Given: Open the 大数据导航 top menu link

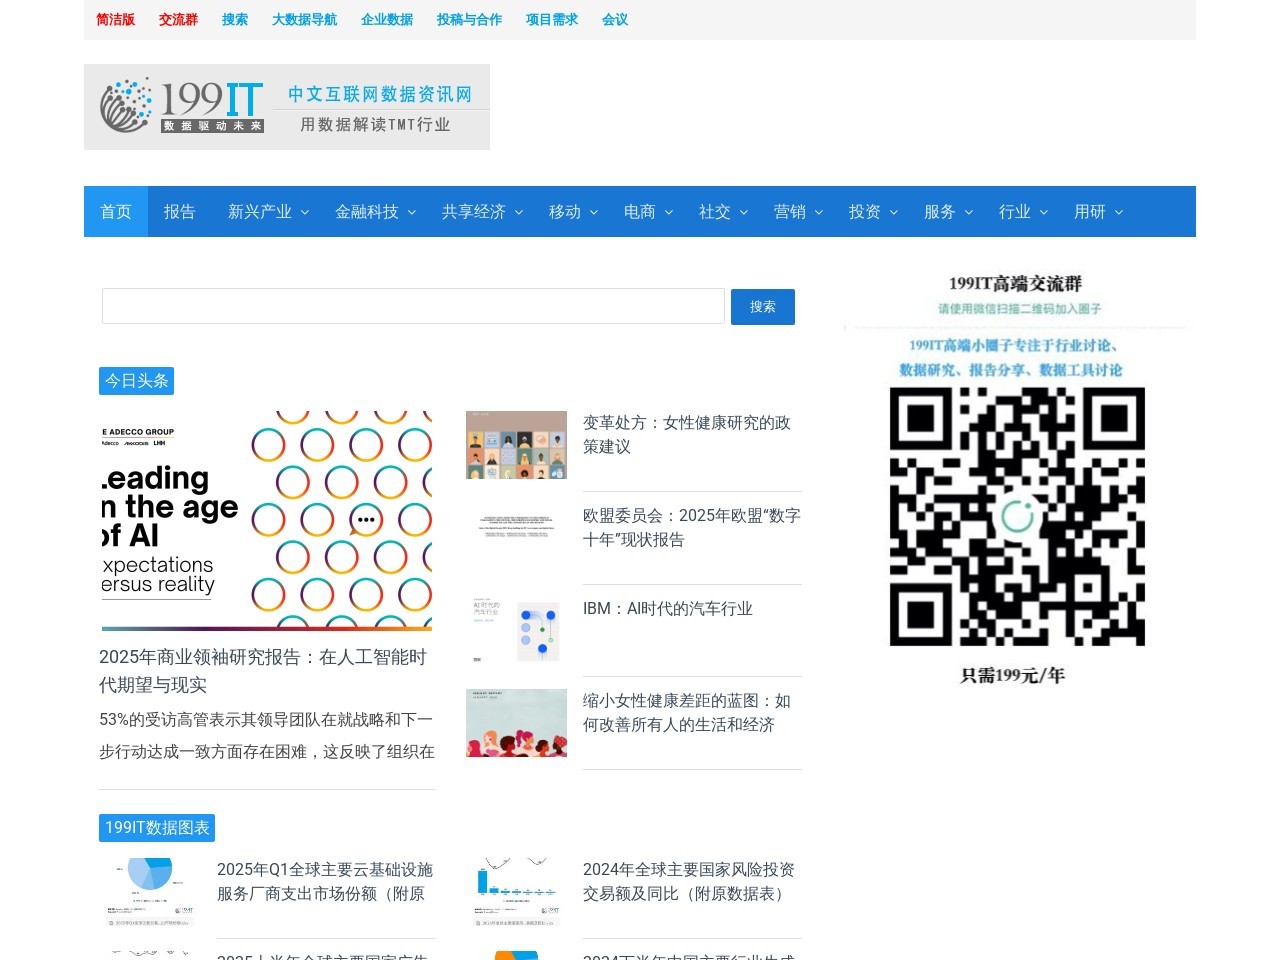Looking at the screenshot, I should tap(304, 19).
